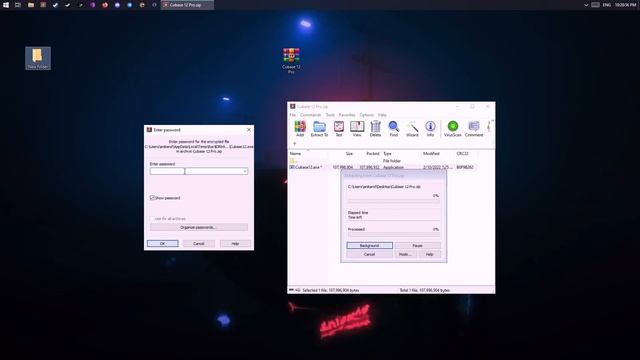Viewport: 640px width, 360px height.
Task: Select the New folder desktop icon
Action: (38, 58)
